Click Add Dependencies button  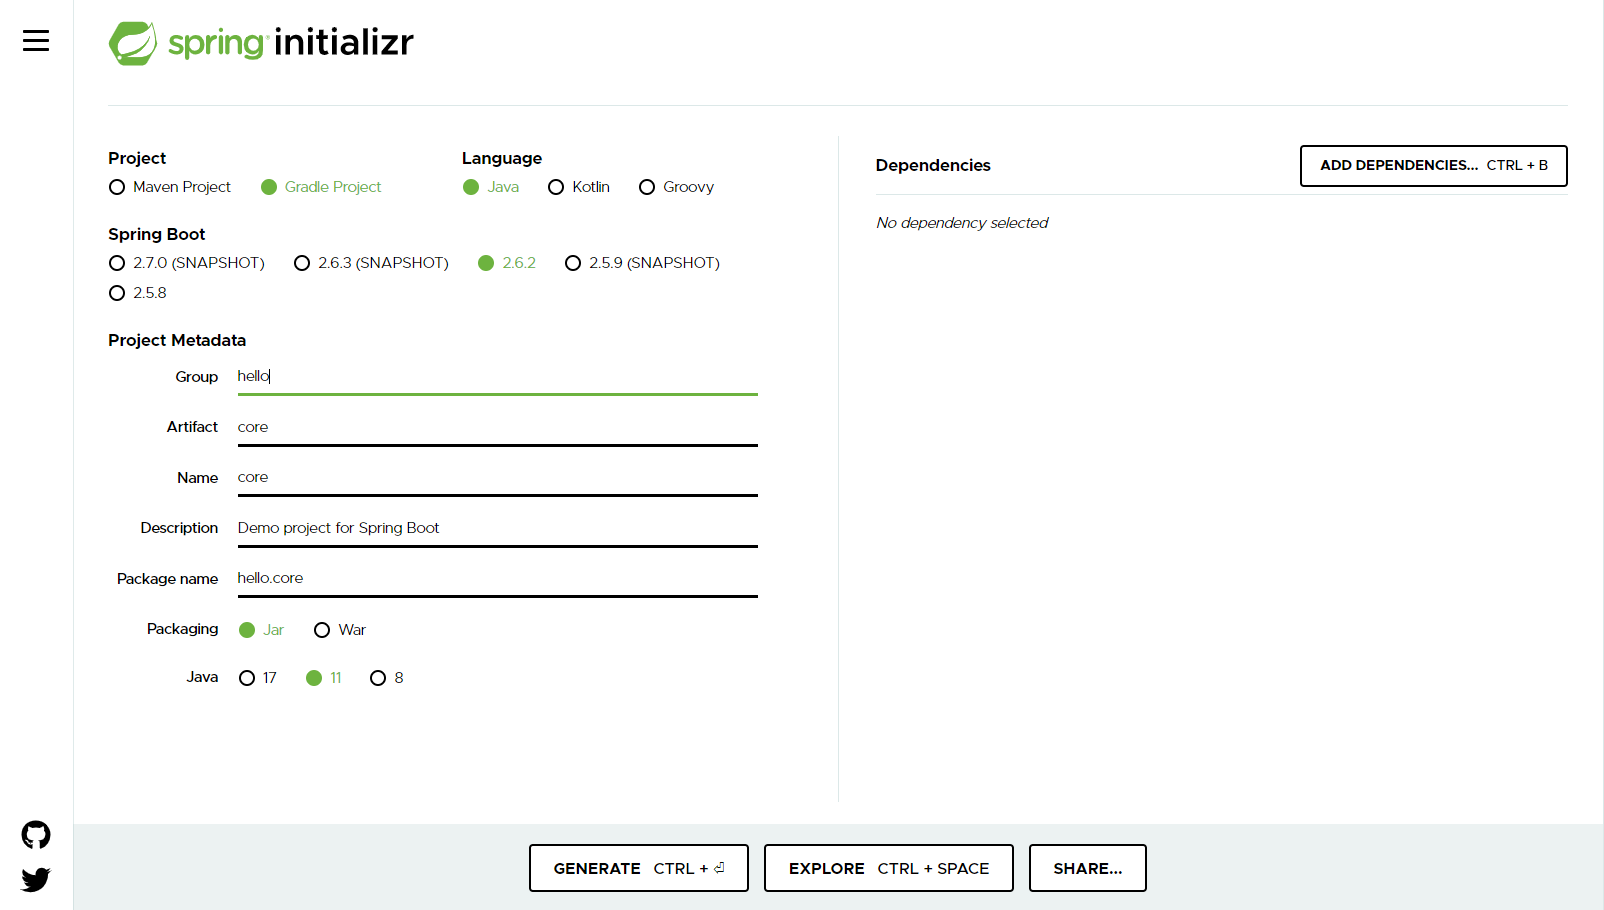pos(1433,166)
